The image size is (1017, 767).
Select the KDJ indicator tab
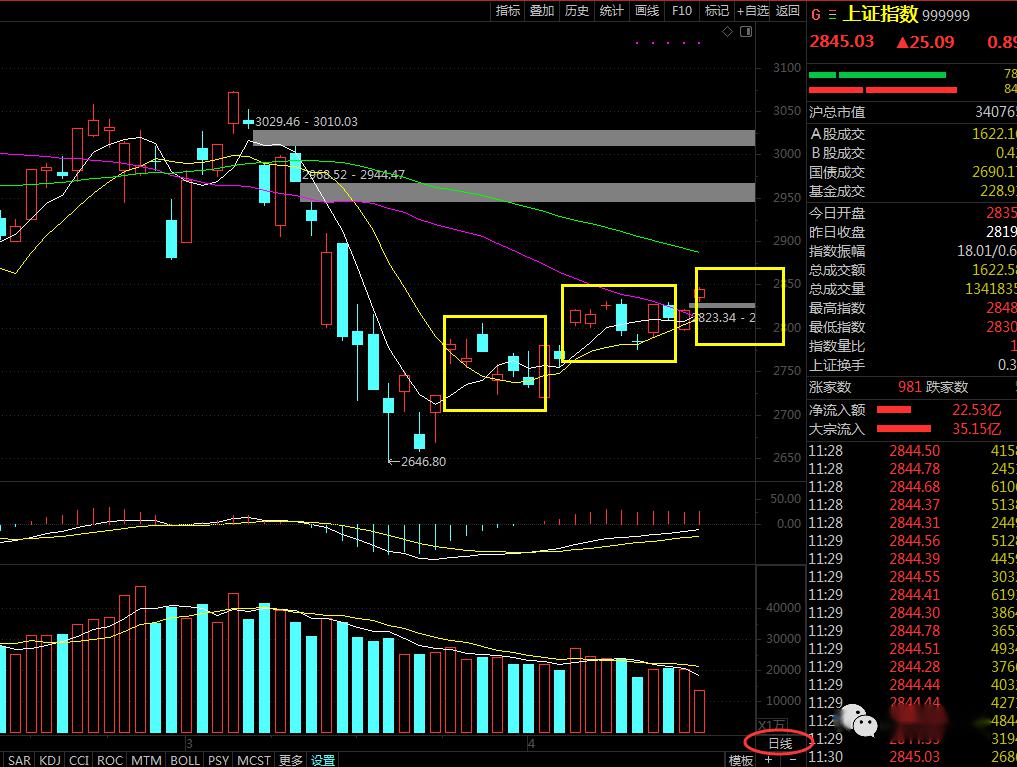pos(50,760)
